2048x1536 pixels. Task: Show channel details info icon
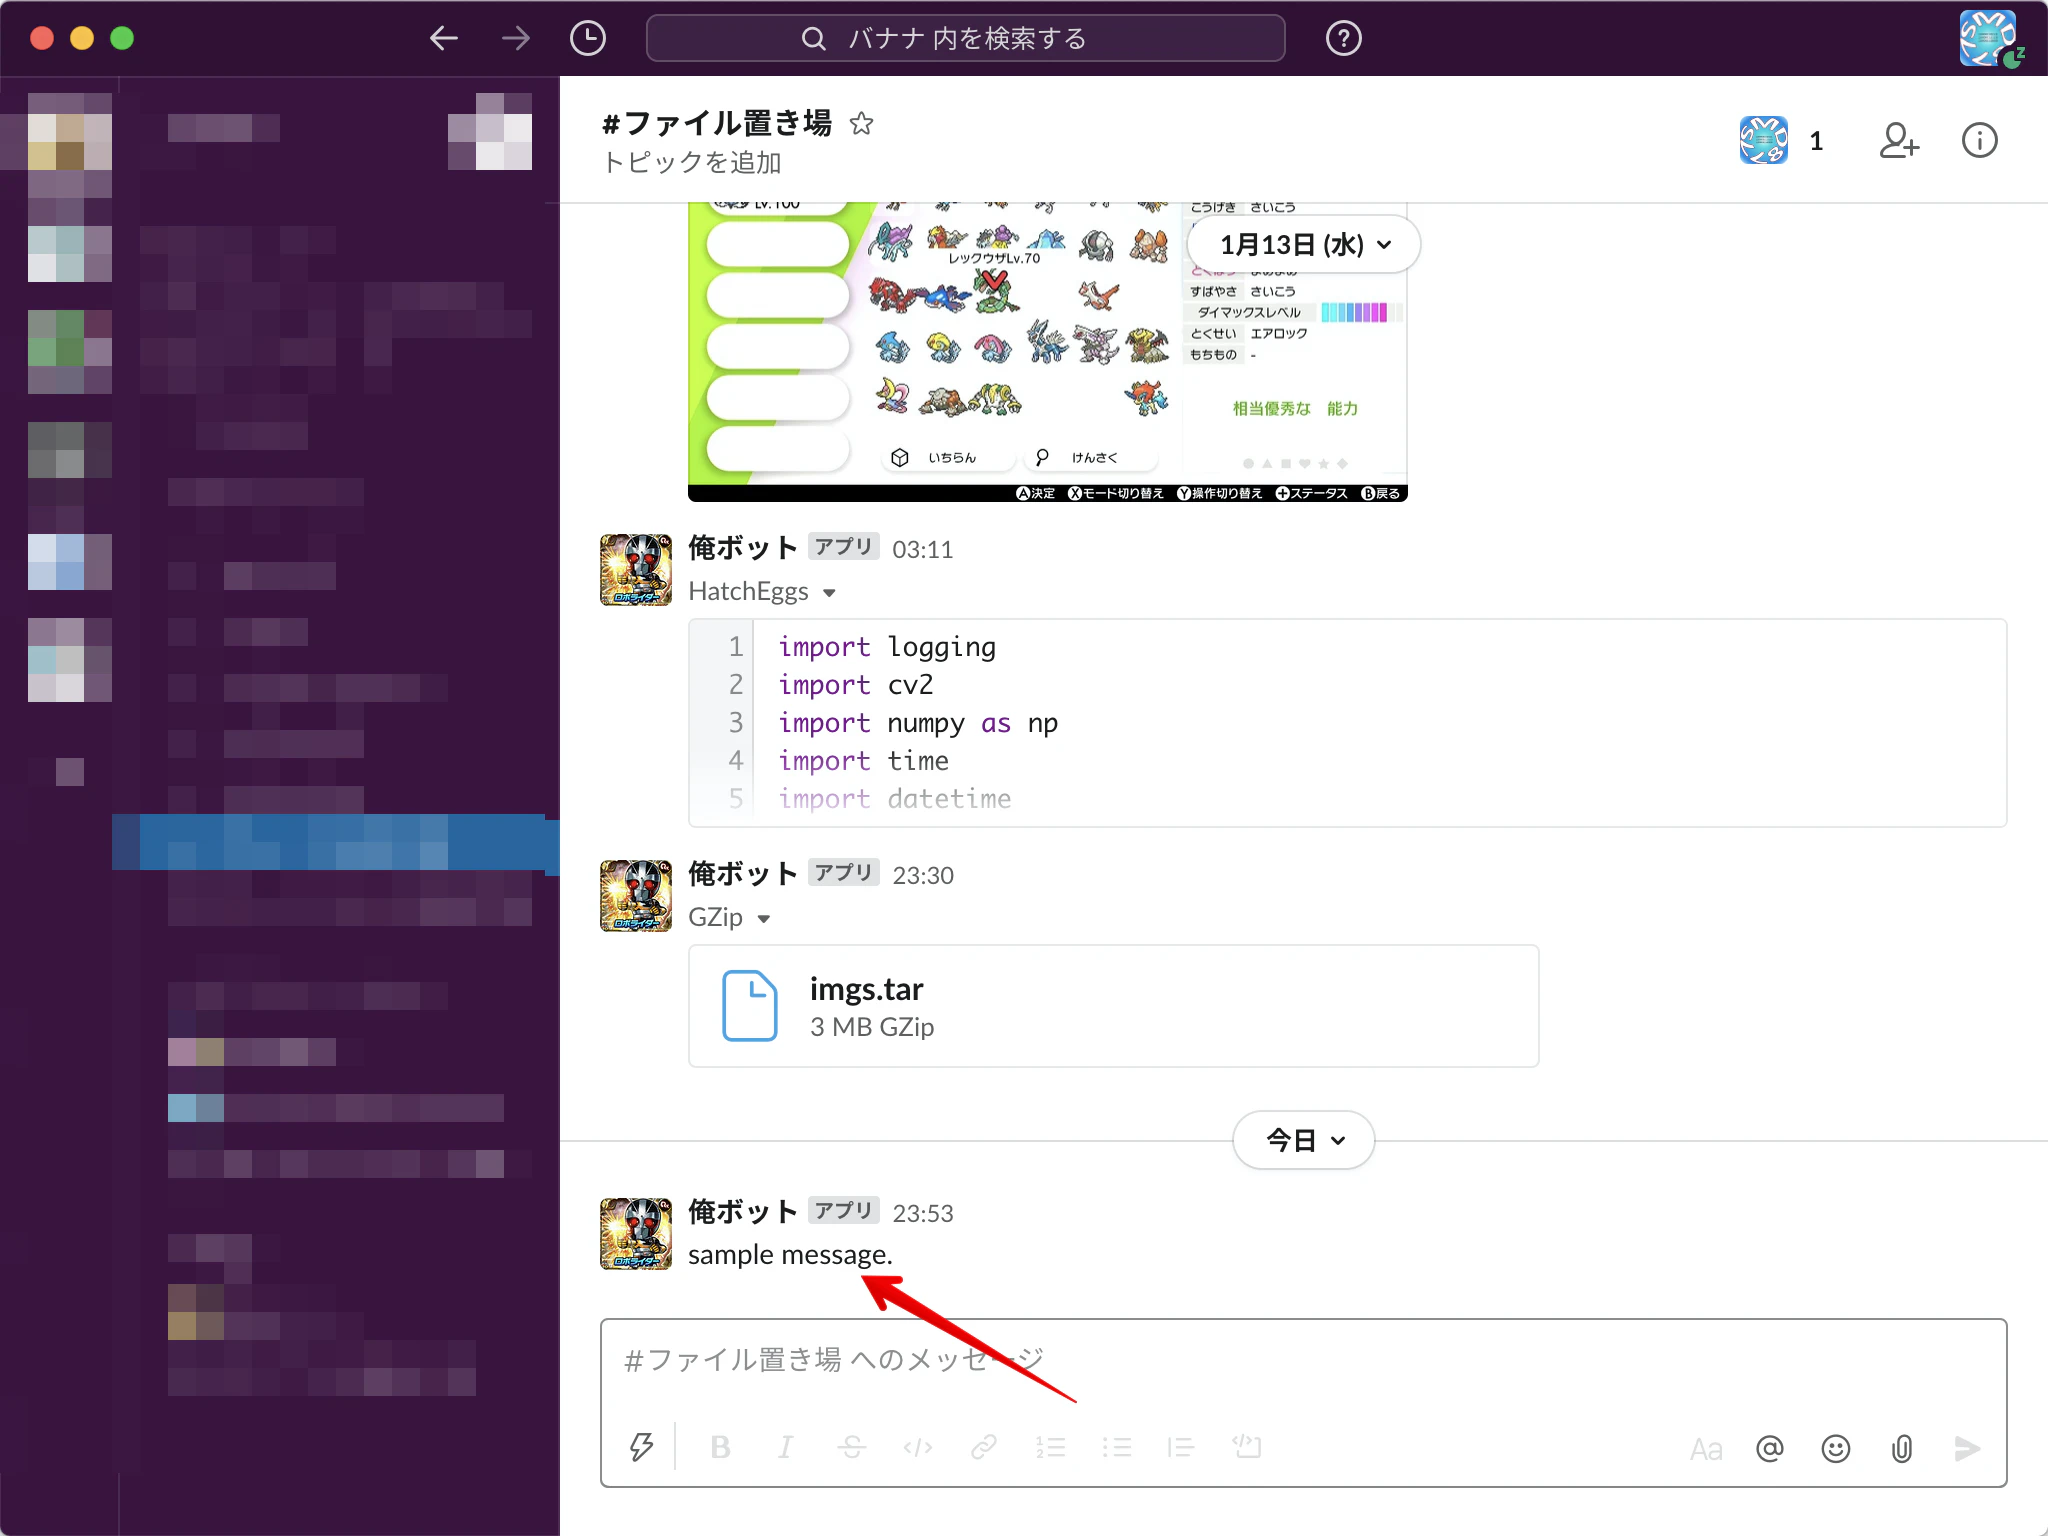tap(1979, 141)
